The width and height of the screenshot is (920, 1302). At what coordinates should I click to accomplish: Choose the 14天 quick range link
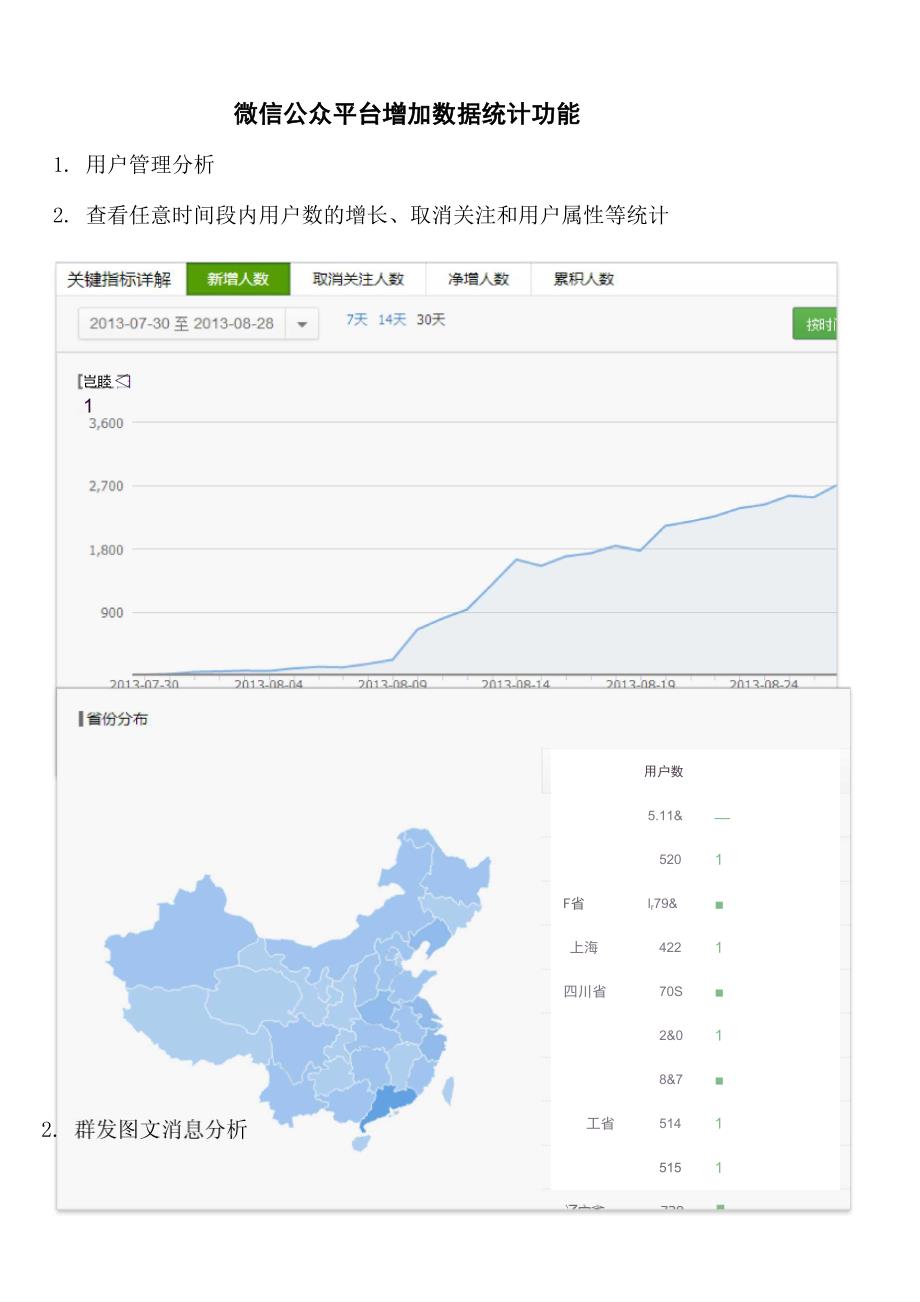392,320
